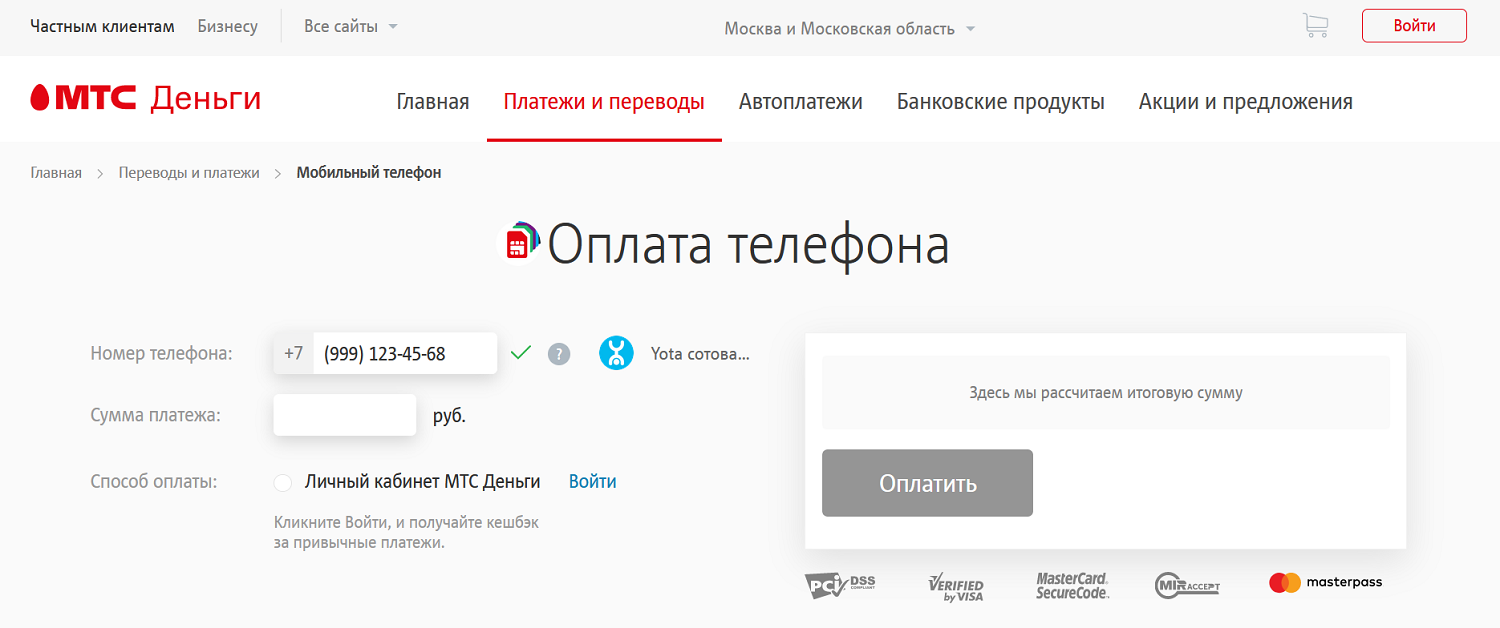Click the Оплата телефона heading
Screen dimensions: 1500x628
point(748,245)
